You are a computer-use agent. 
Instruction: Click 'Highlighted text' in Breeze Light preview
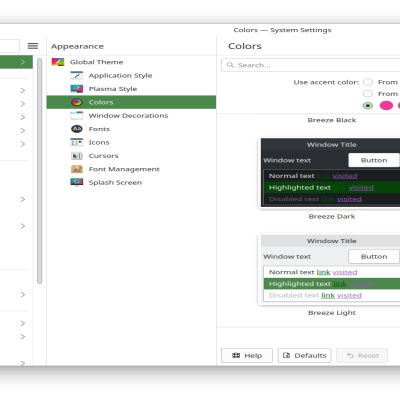pos(300,284)
